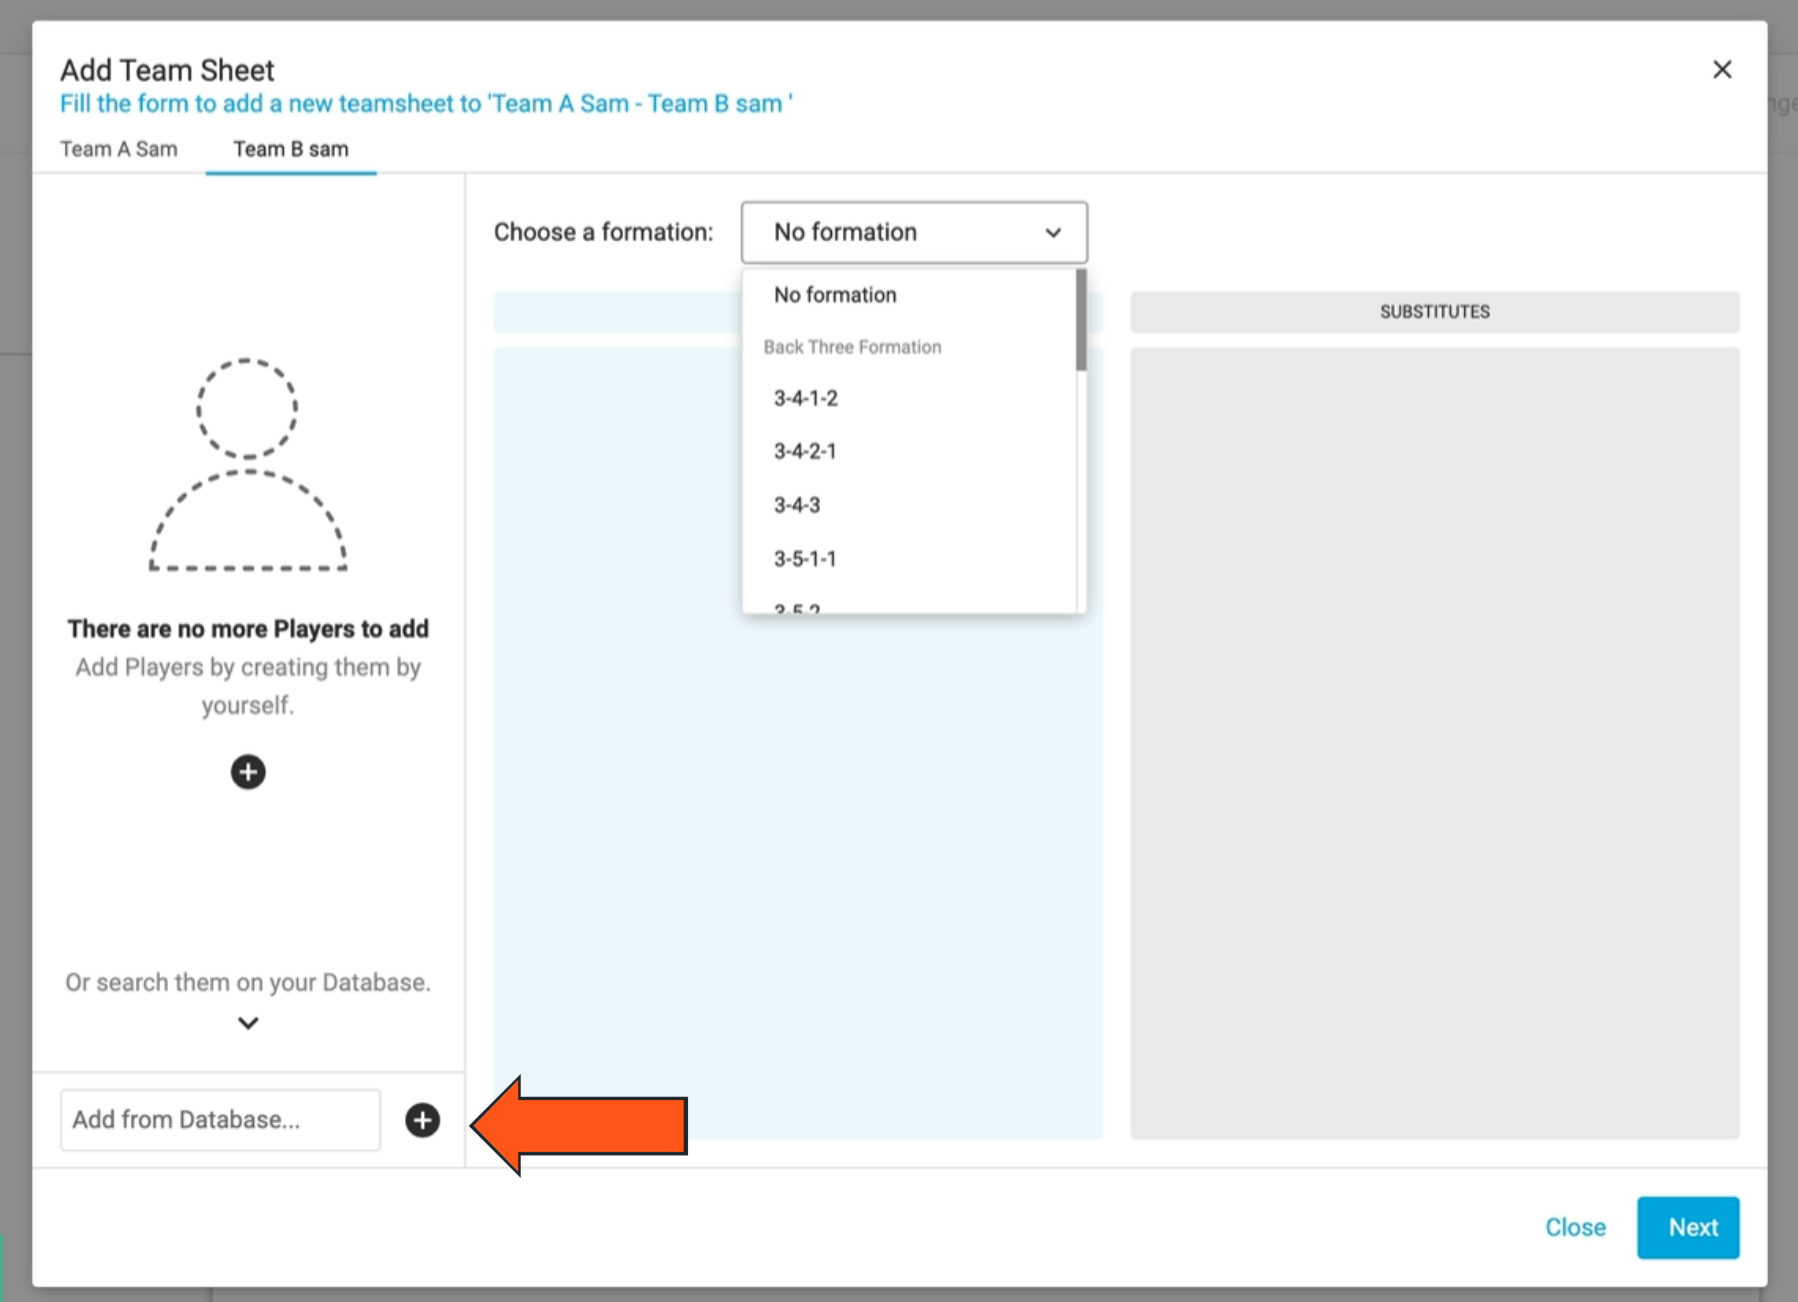Click the plus icon beside Add from Database
This screenshot has width=1798, height=1302.
tap(422, 1120)
